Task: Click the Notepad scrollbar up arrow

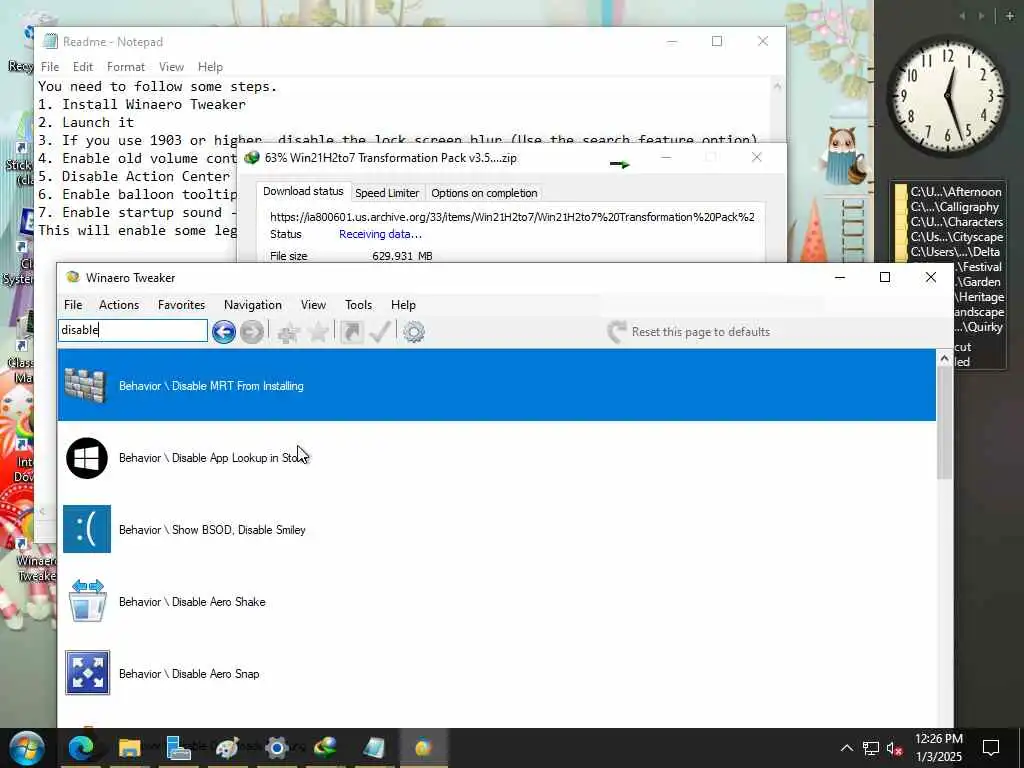Action: click(x=777, y=86)
